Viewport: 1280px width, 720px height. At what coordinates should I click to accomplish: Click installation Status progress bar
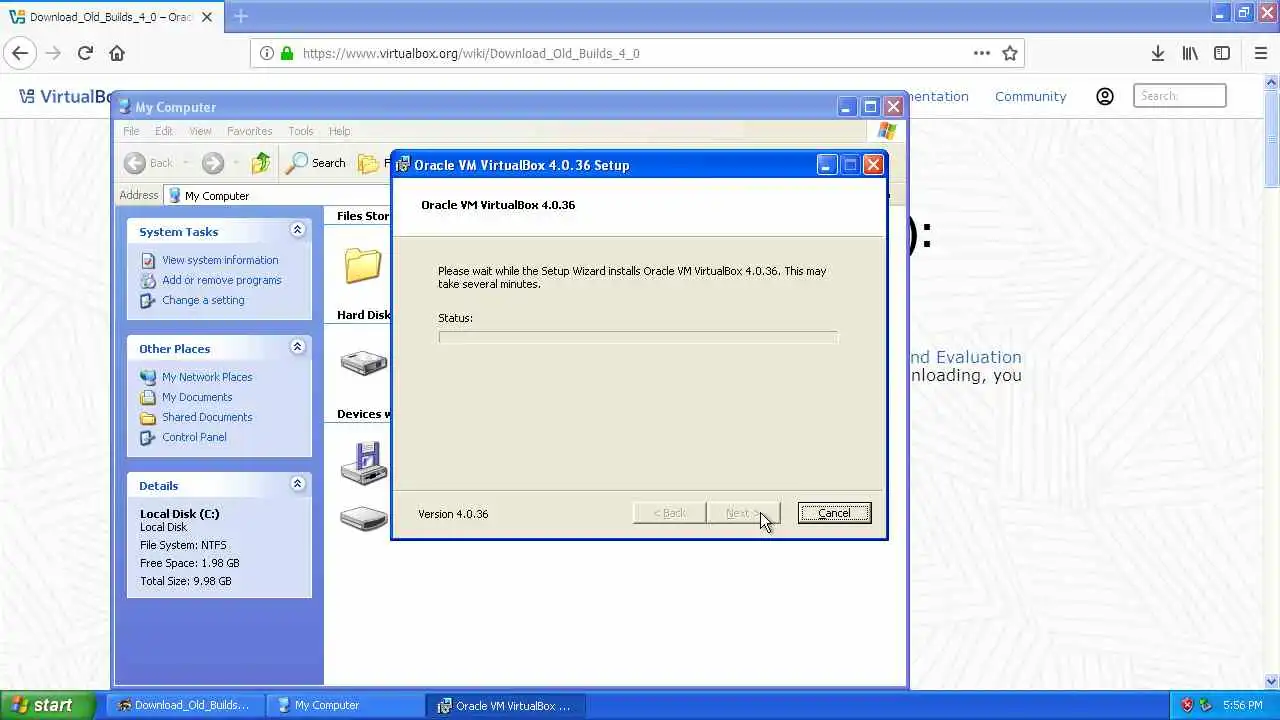tap(638, 337)
